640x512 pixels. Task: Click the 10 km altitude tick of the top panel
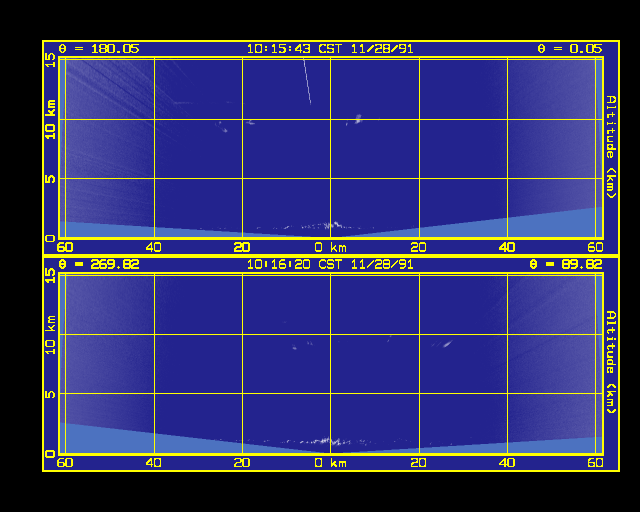pyautogui.click(x=50, y=119)
